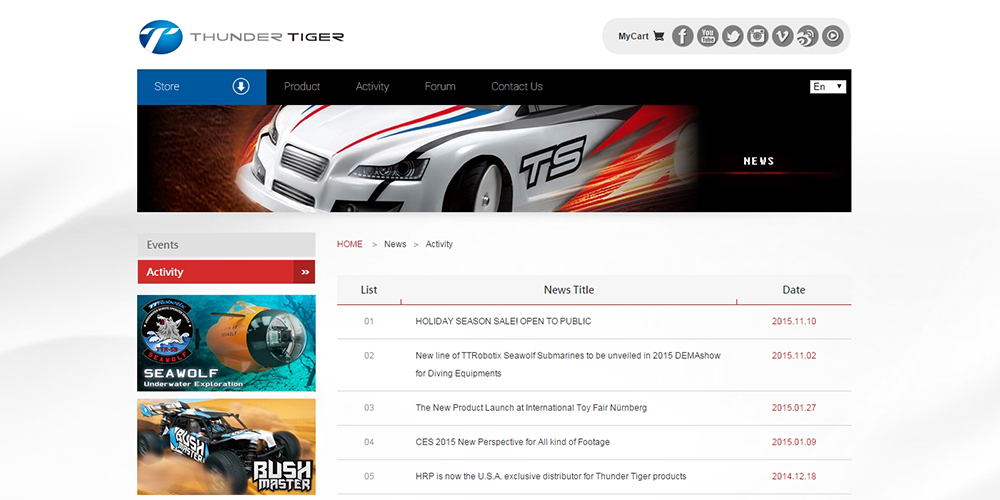Open the Forum menu item

click(440, 87)
